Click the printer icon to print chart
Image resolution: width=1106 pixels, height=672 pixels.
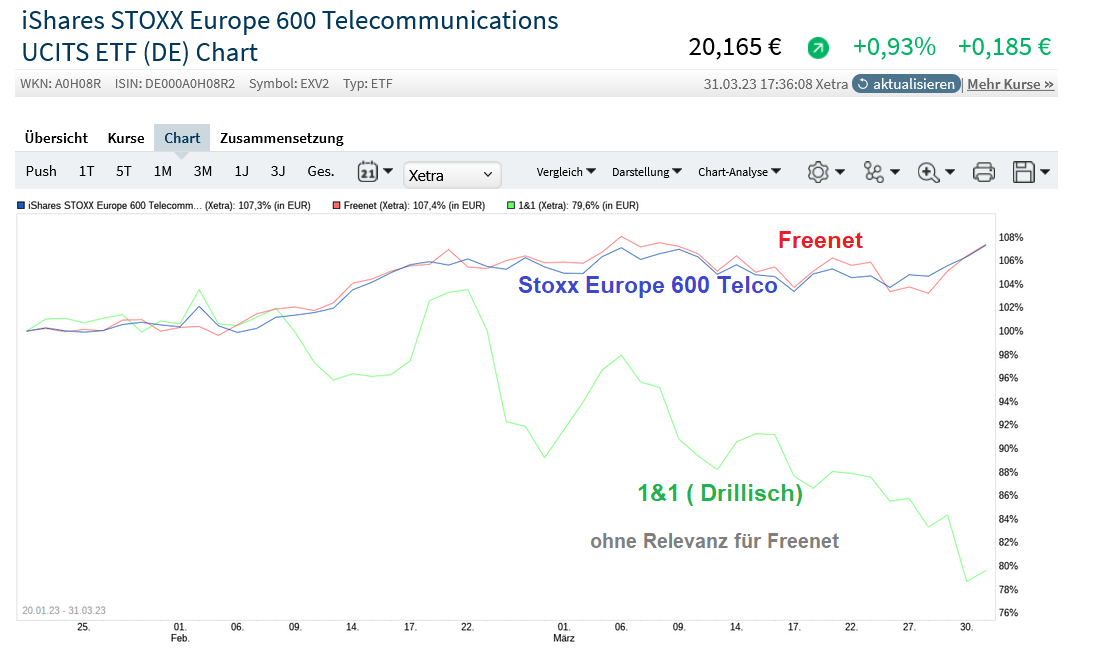983,171
